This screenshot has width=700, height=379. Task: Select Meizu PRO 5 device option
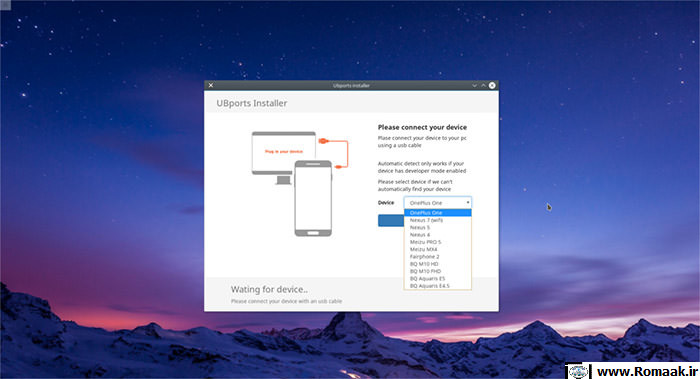[x=438, y=242]
